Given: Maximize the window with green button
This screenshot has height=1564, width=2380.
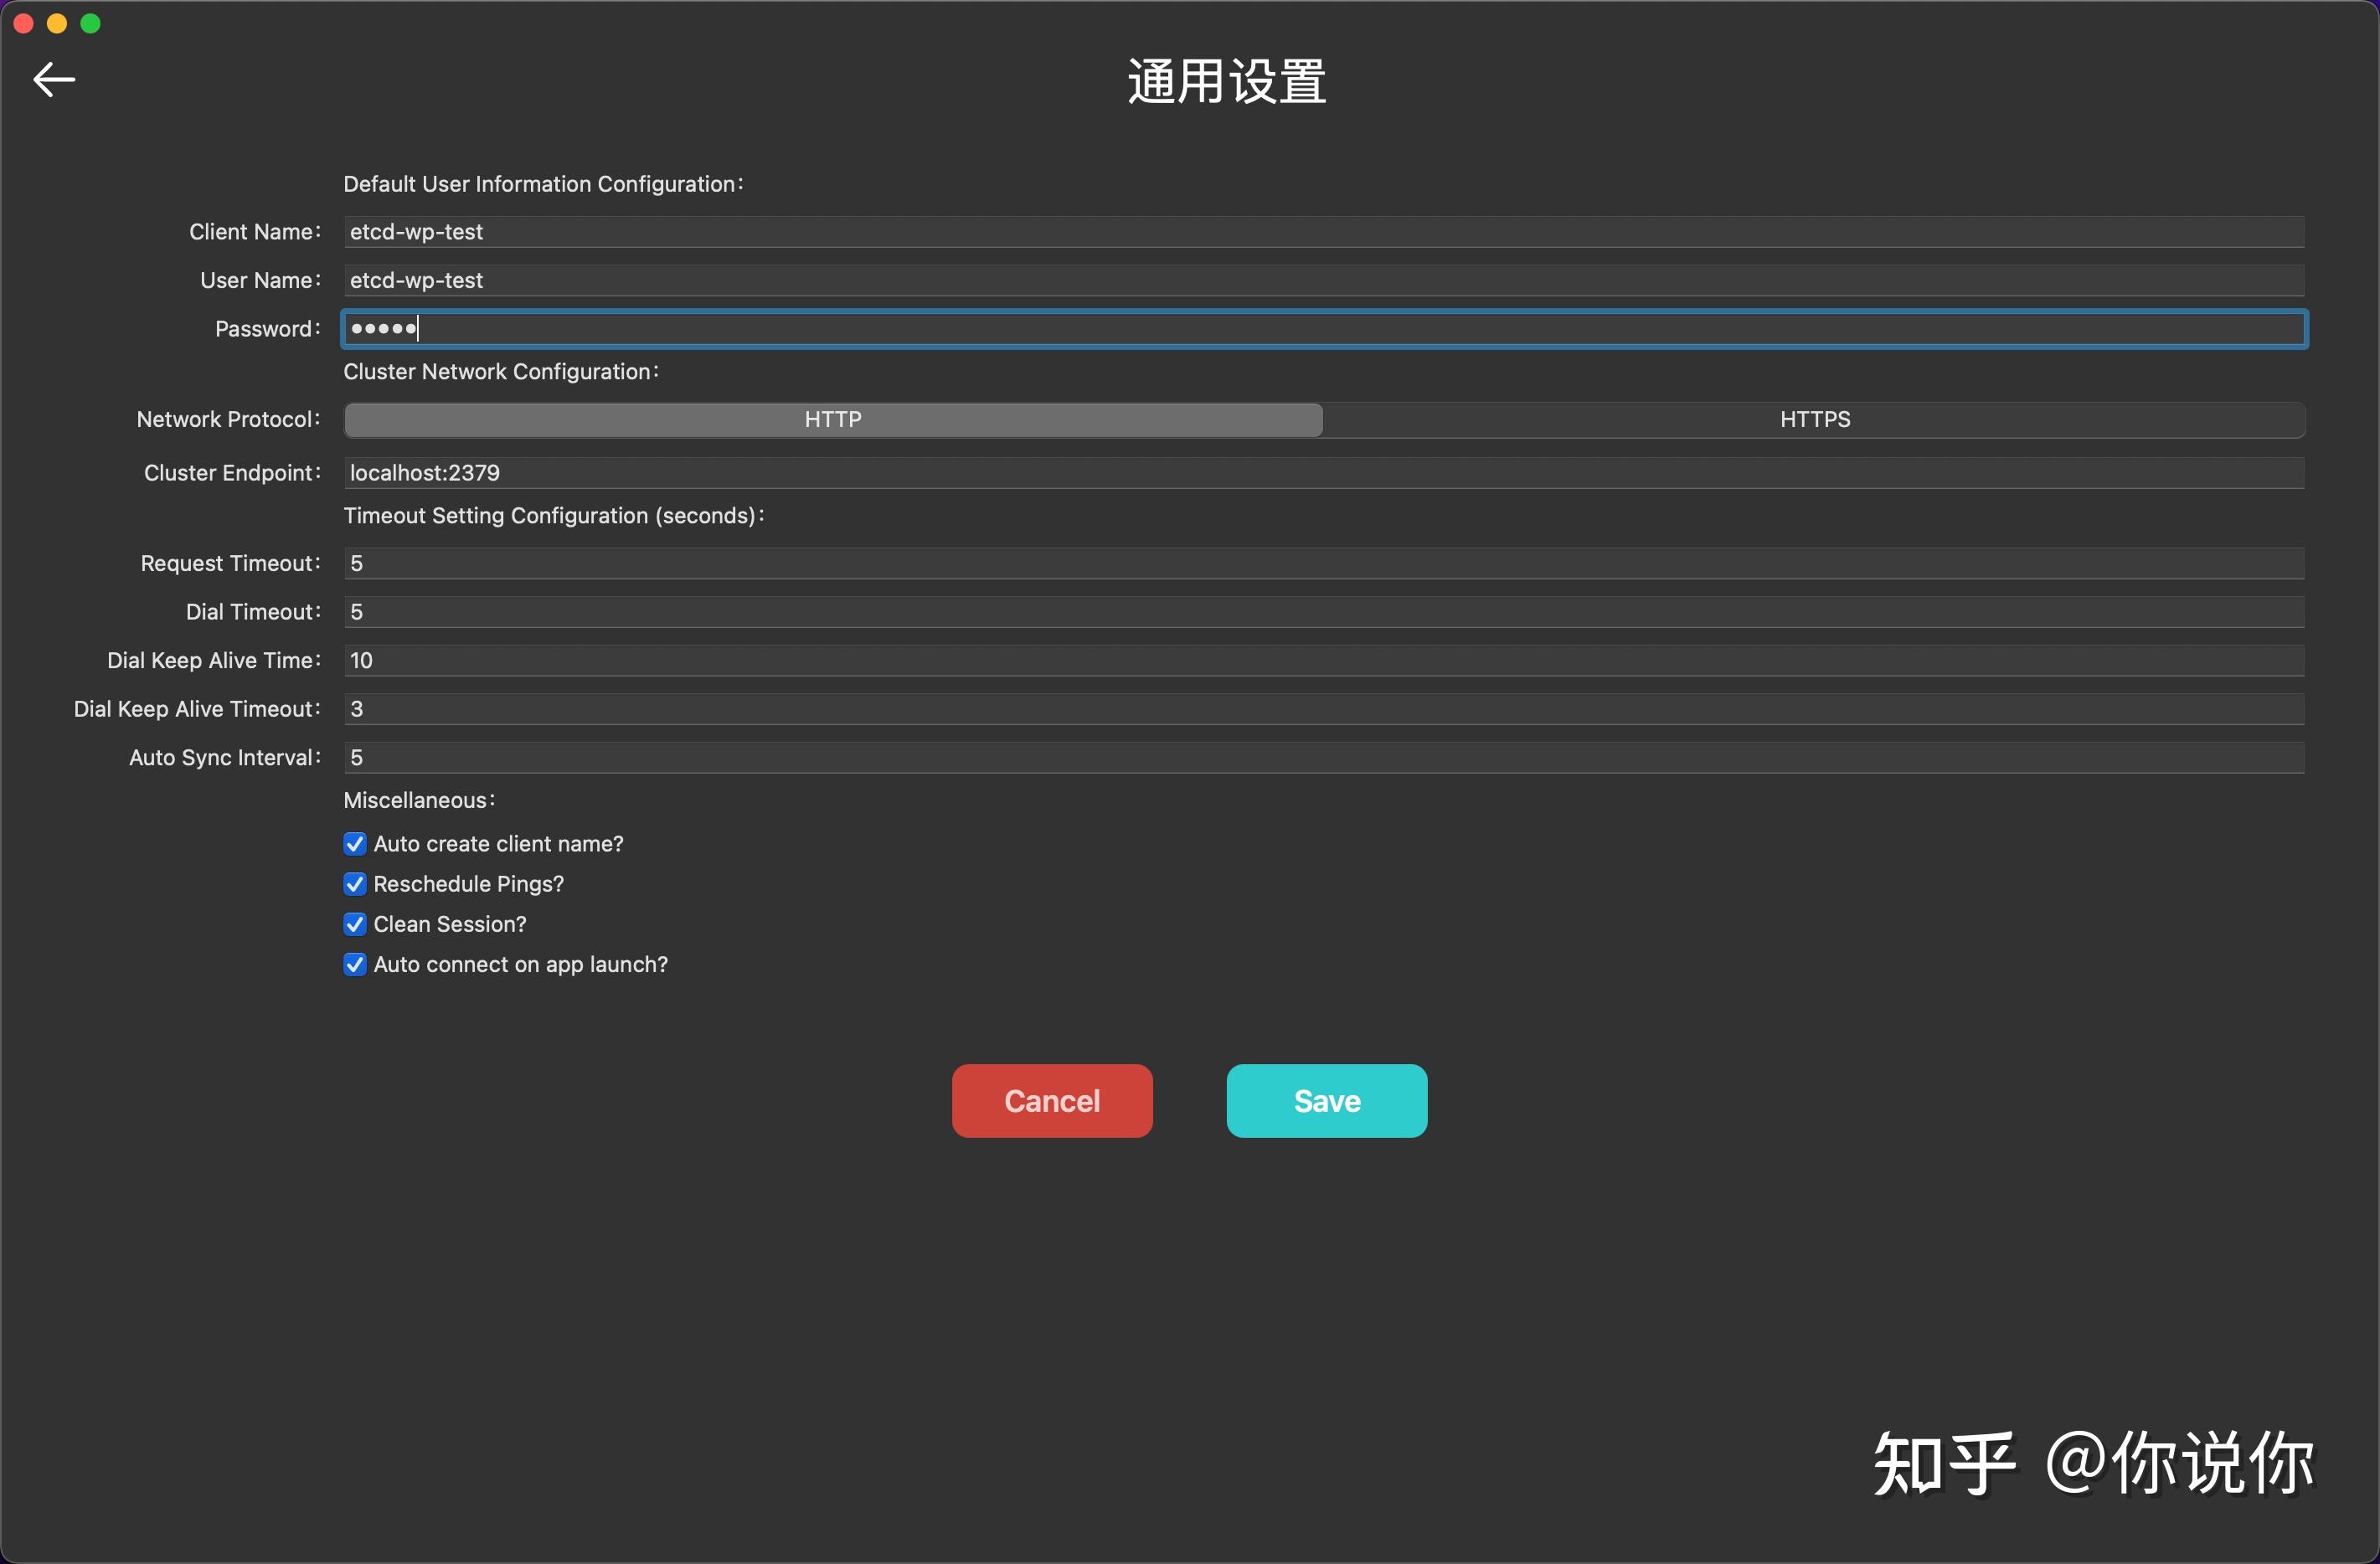Looking at the screenshot, I should 91,23.
